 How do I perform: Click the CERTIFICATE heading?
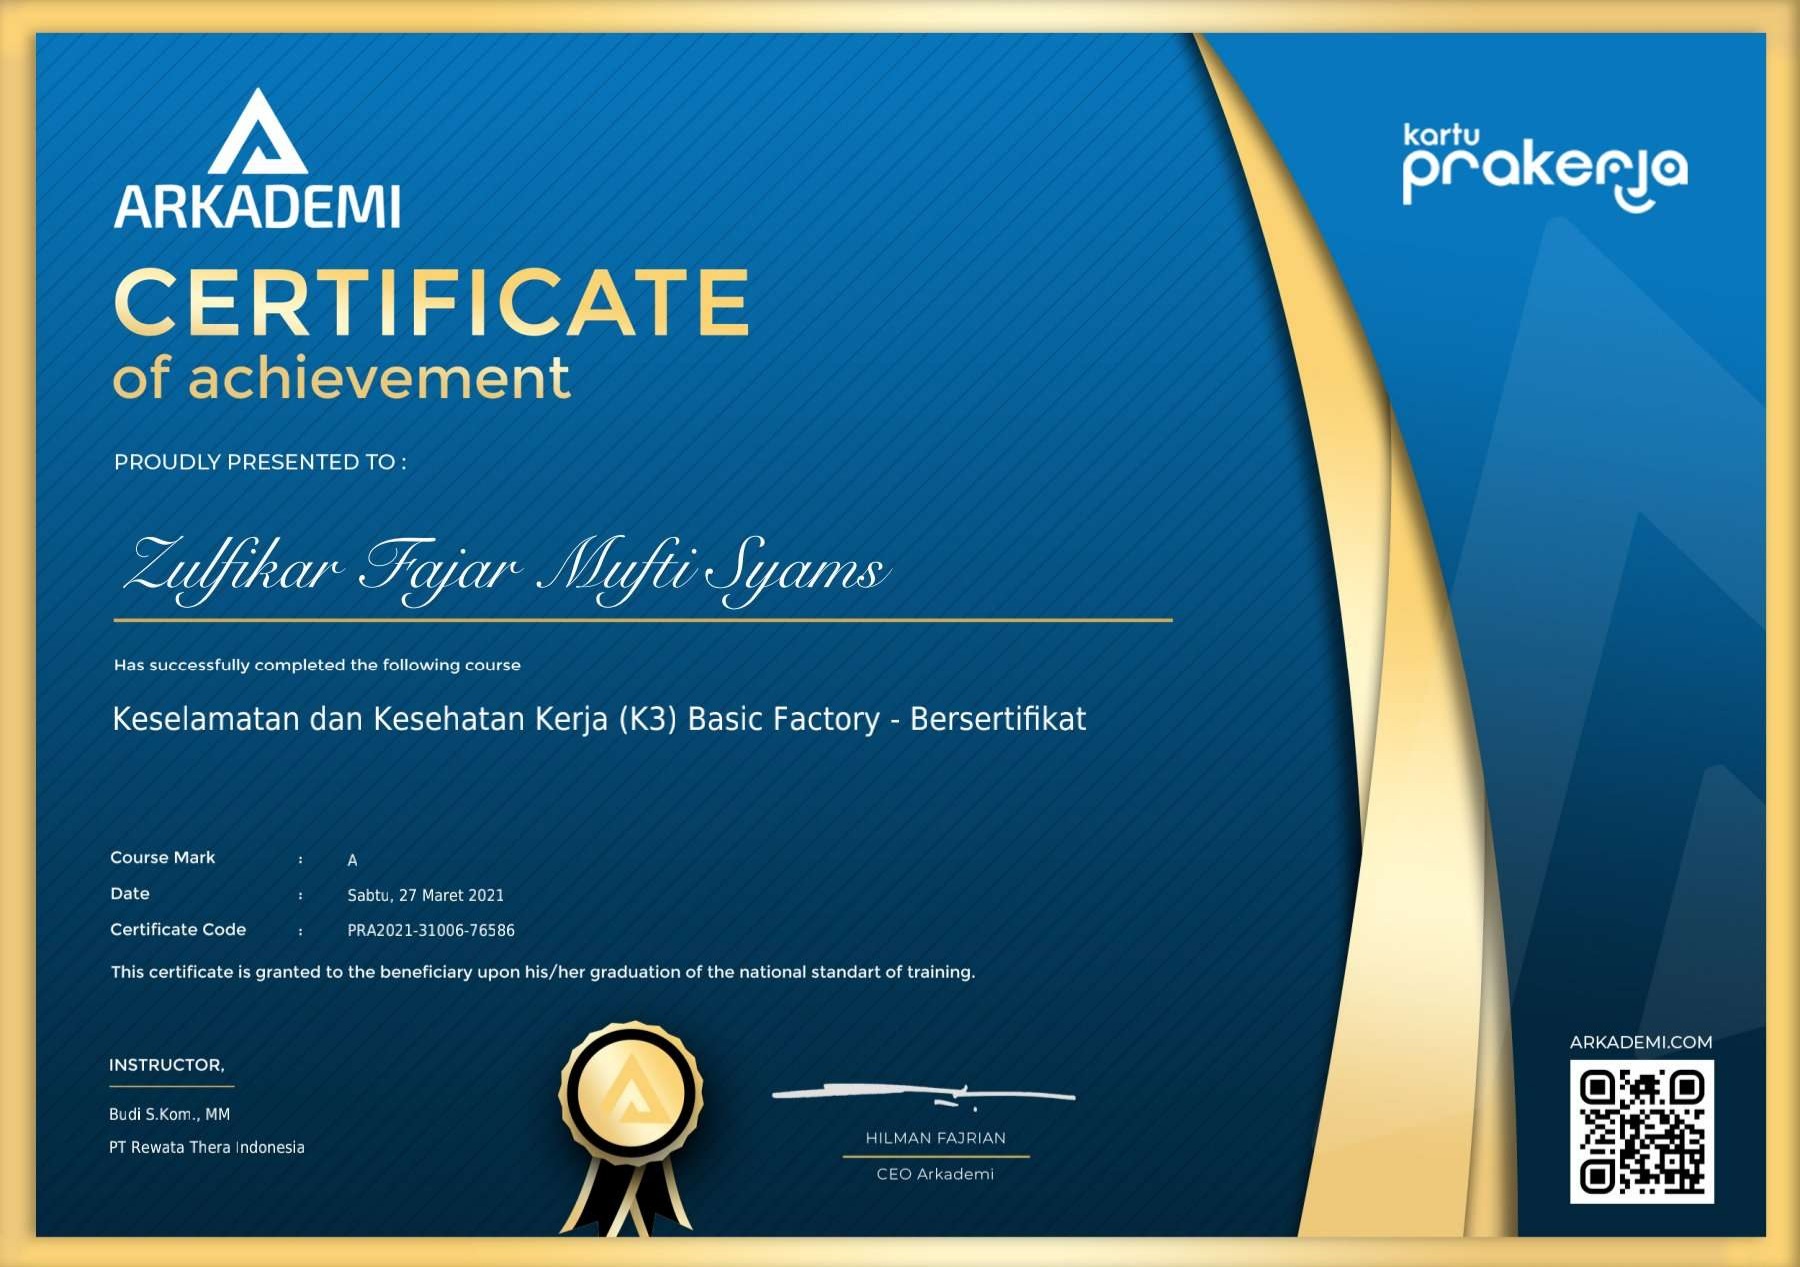(x=432, y=302)
